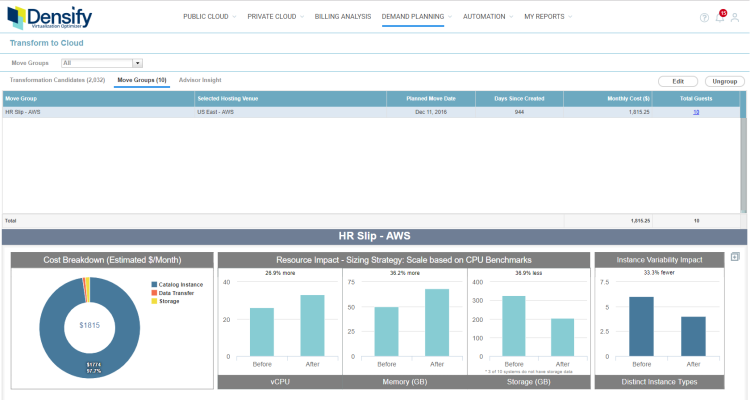This screenshot has width=750, height=400.
Task: Sort by Total Guests column header
Action: pos(696,99)
